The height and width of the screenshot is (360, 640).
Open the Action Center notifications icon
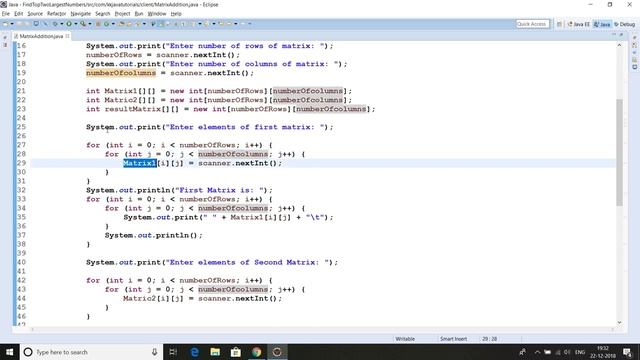click(x=627, y=352)
